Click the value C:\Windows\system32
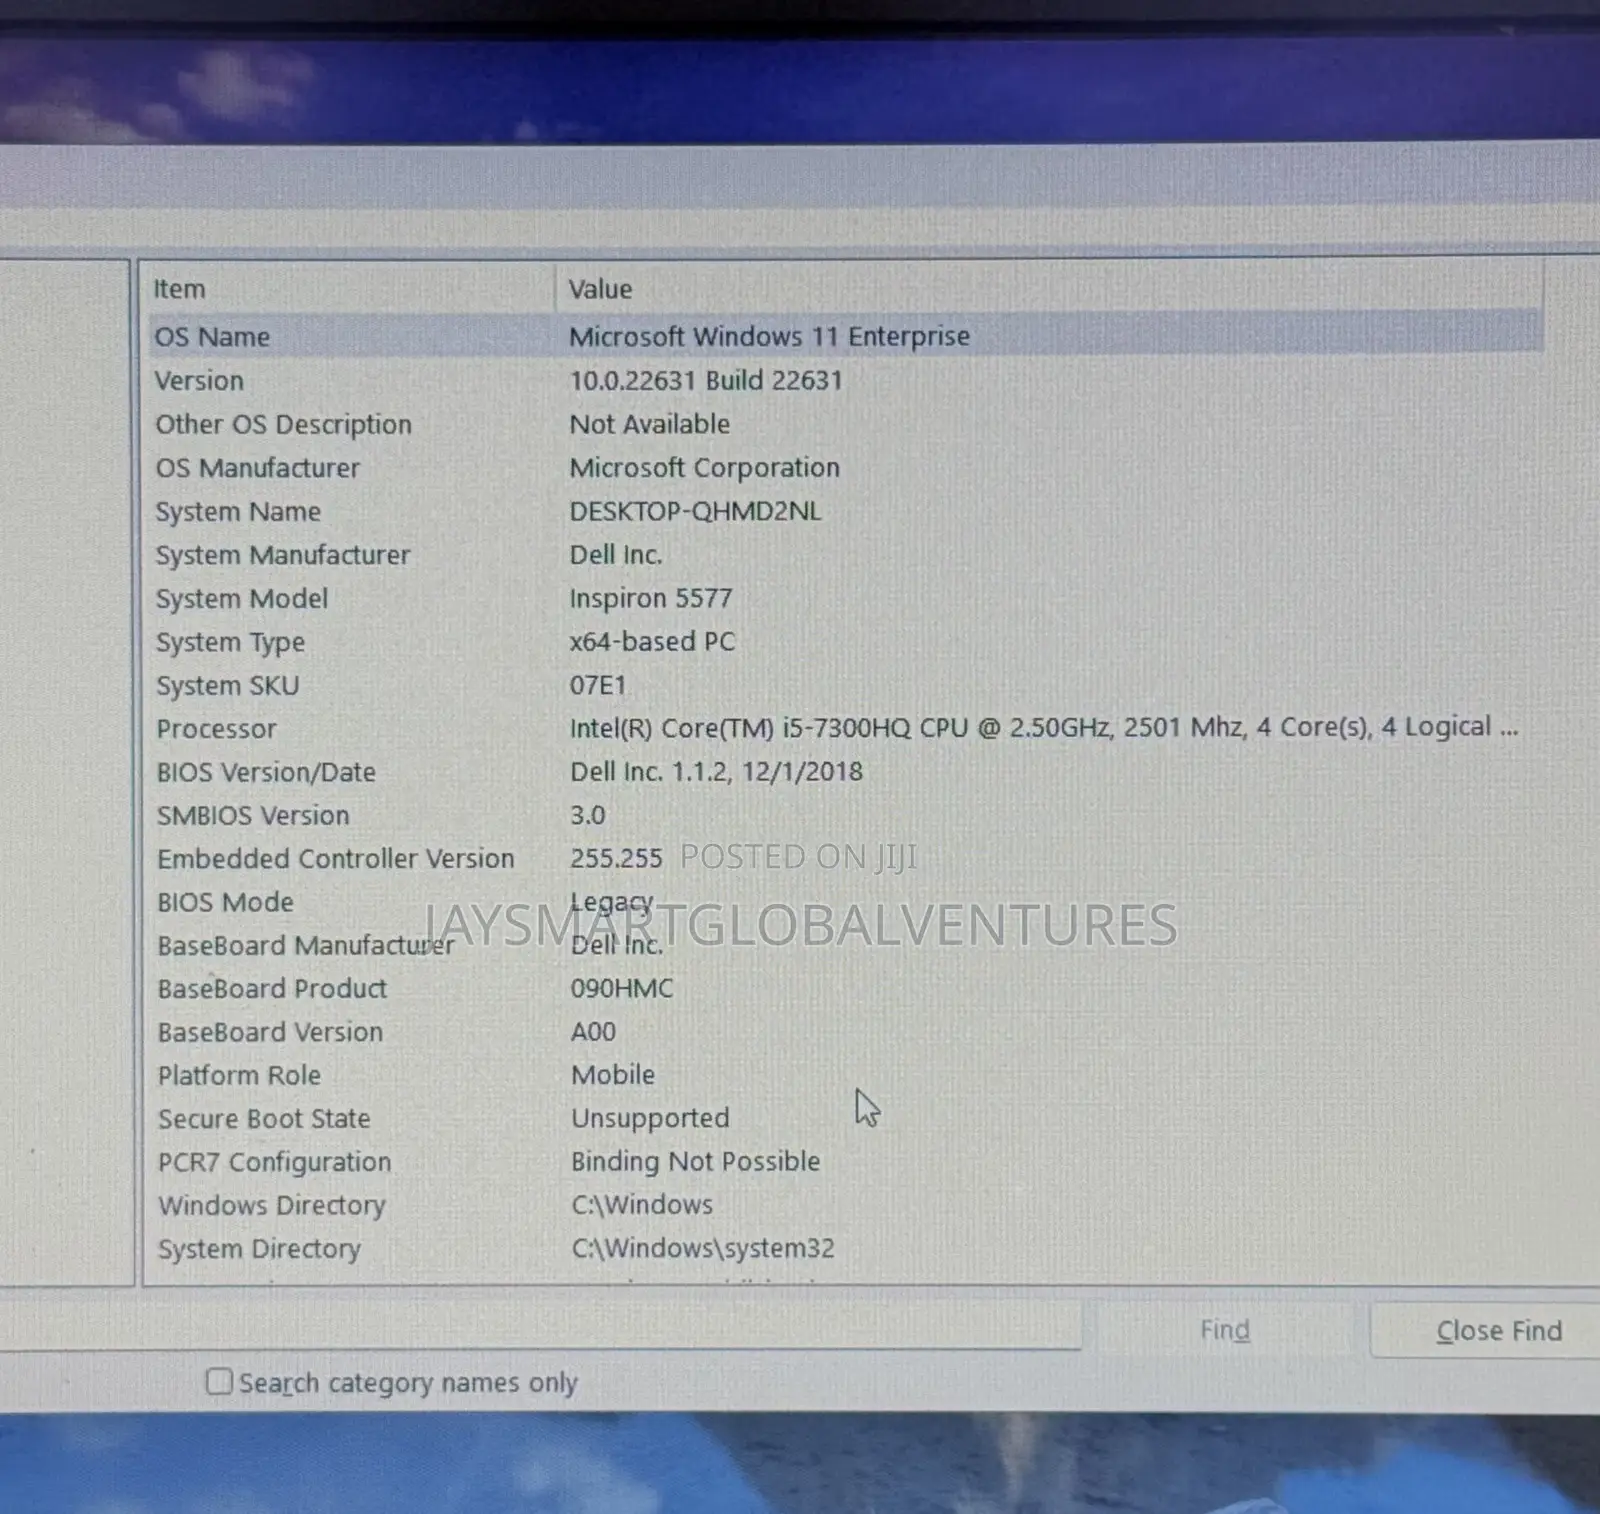The image size is (1600, 1514). click(703, 1248)
